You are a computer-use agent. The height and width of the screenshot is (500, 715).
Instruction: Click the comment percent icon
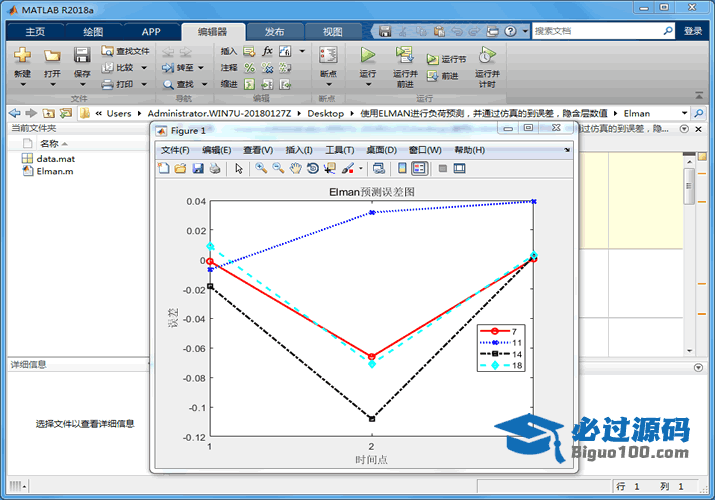[249, 68]
